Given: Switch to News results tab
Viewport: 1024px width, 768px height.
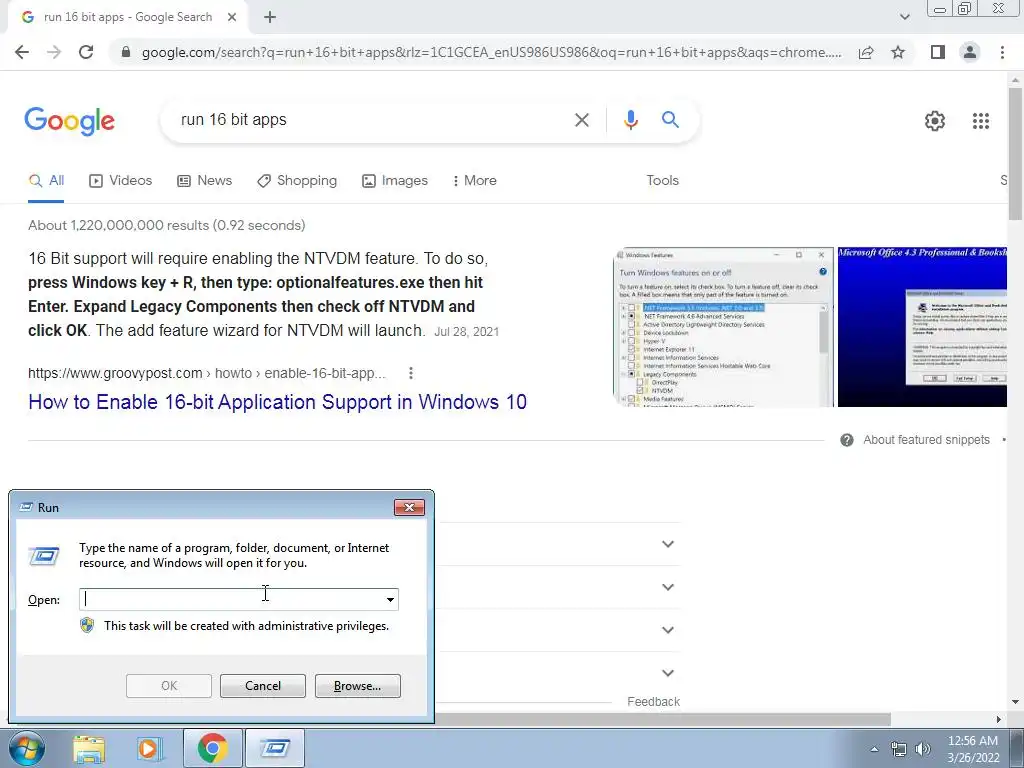Looking at the screenshot, I should (204, 181).
